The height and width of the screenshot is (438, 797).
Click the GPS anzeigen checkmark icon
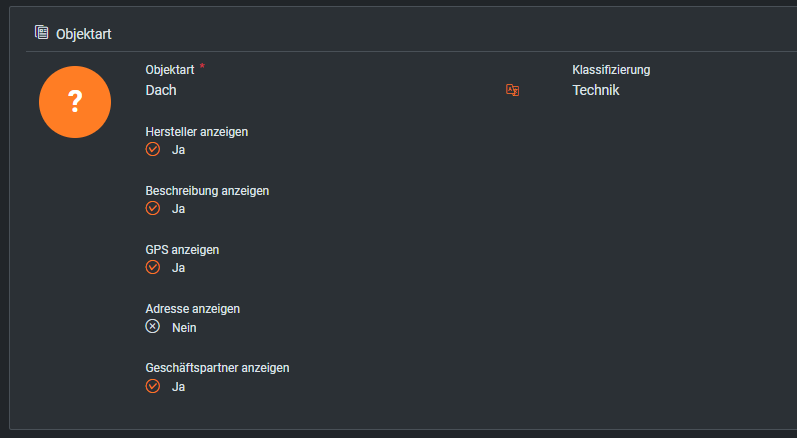click(153, 267)
